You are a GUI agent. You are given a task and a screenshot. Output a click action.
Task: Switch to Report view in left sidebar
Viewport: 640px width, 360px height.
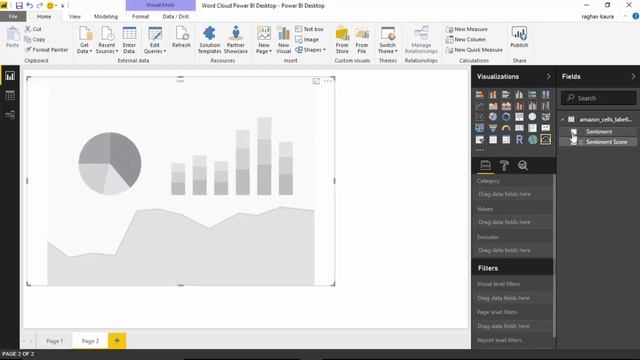10,76
